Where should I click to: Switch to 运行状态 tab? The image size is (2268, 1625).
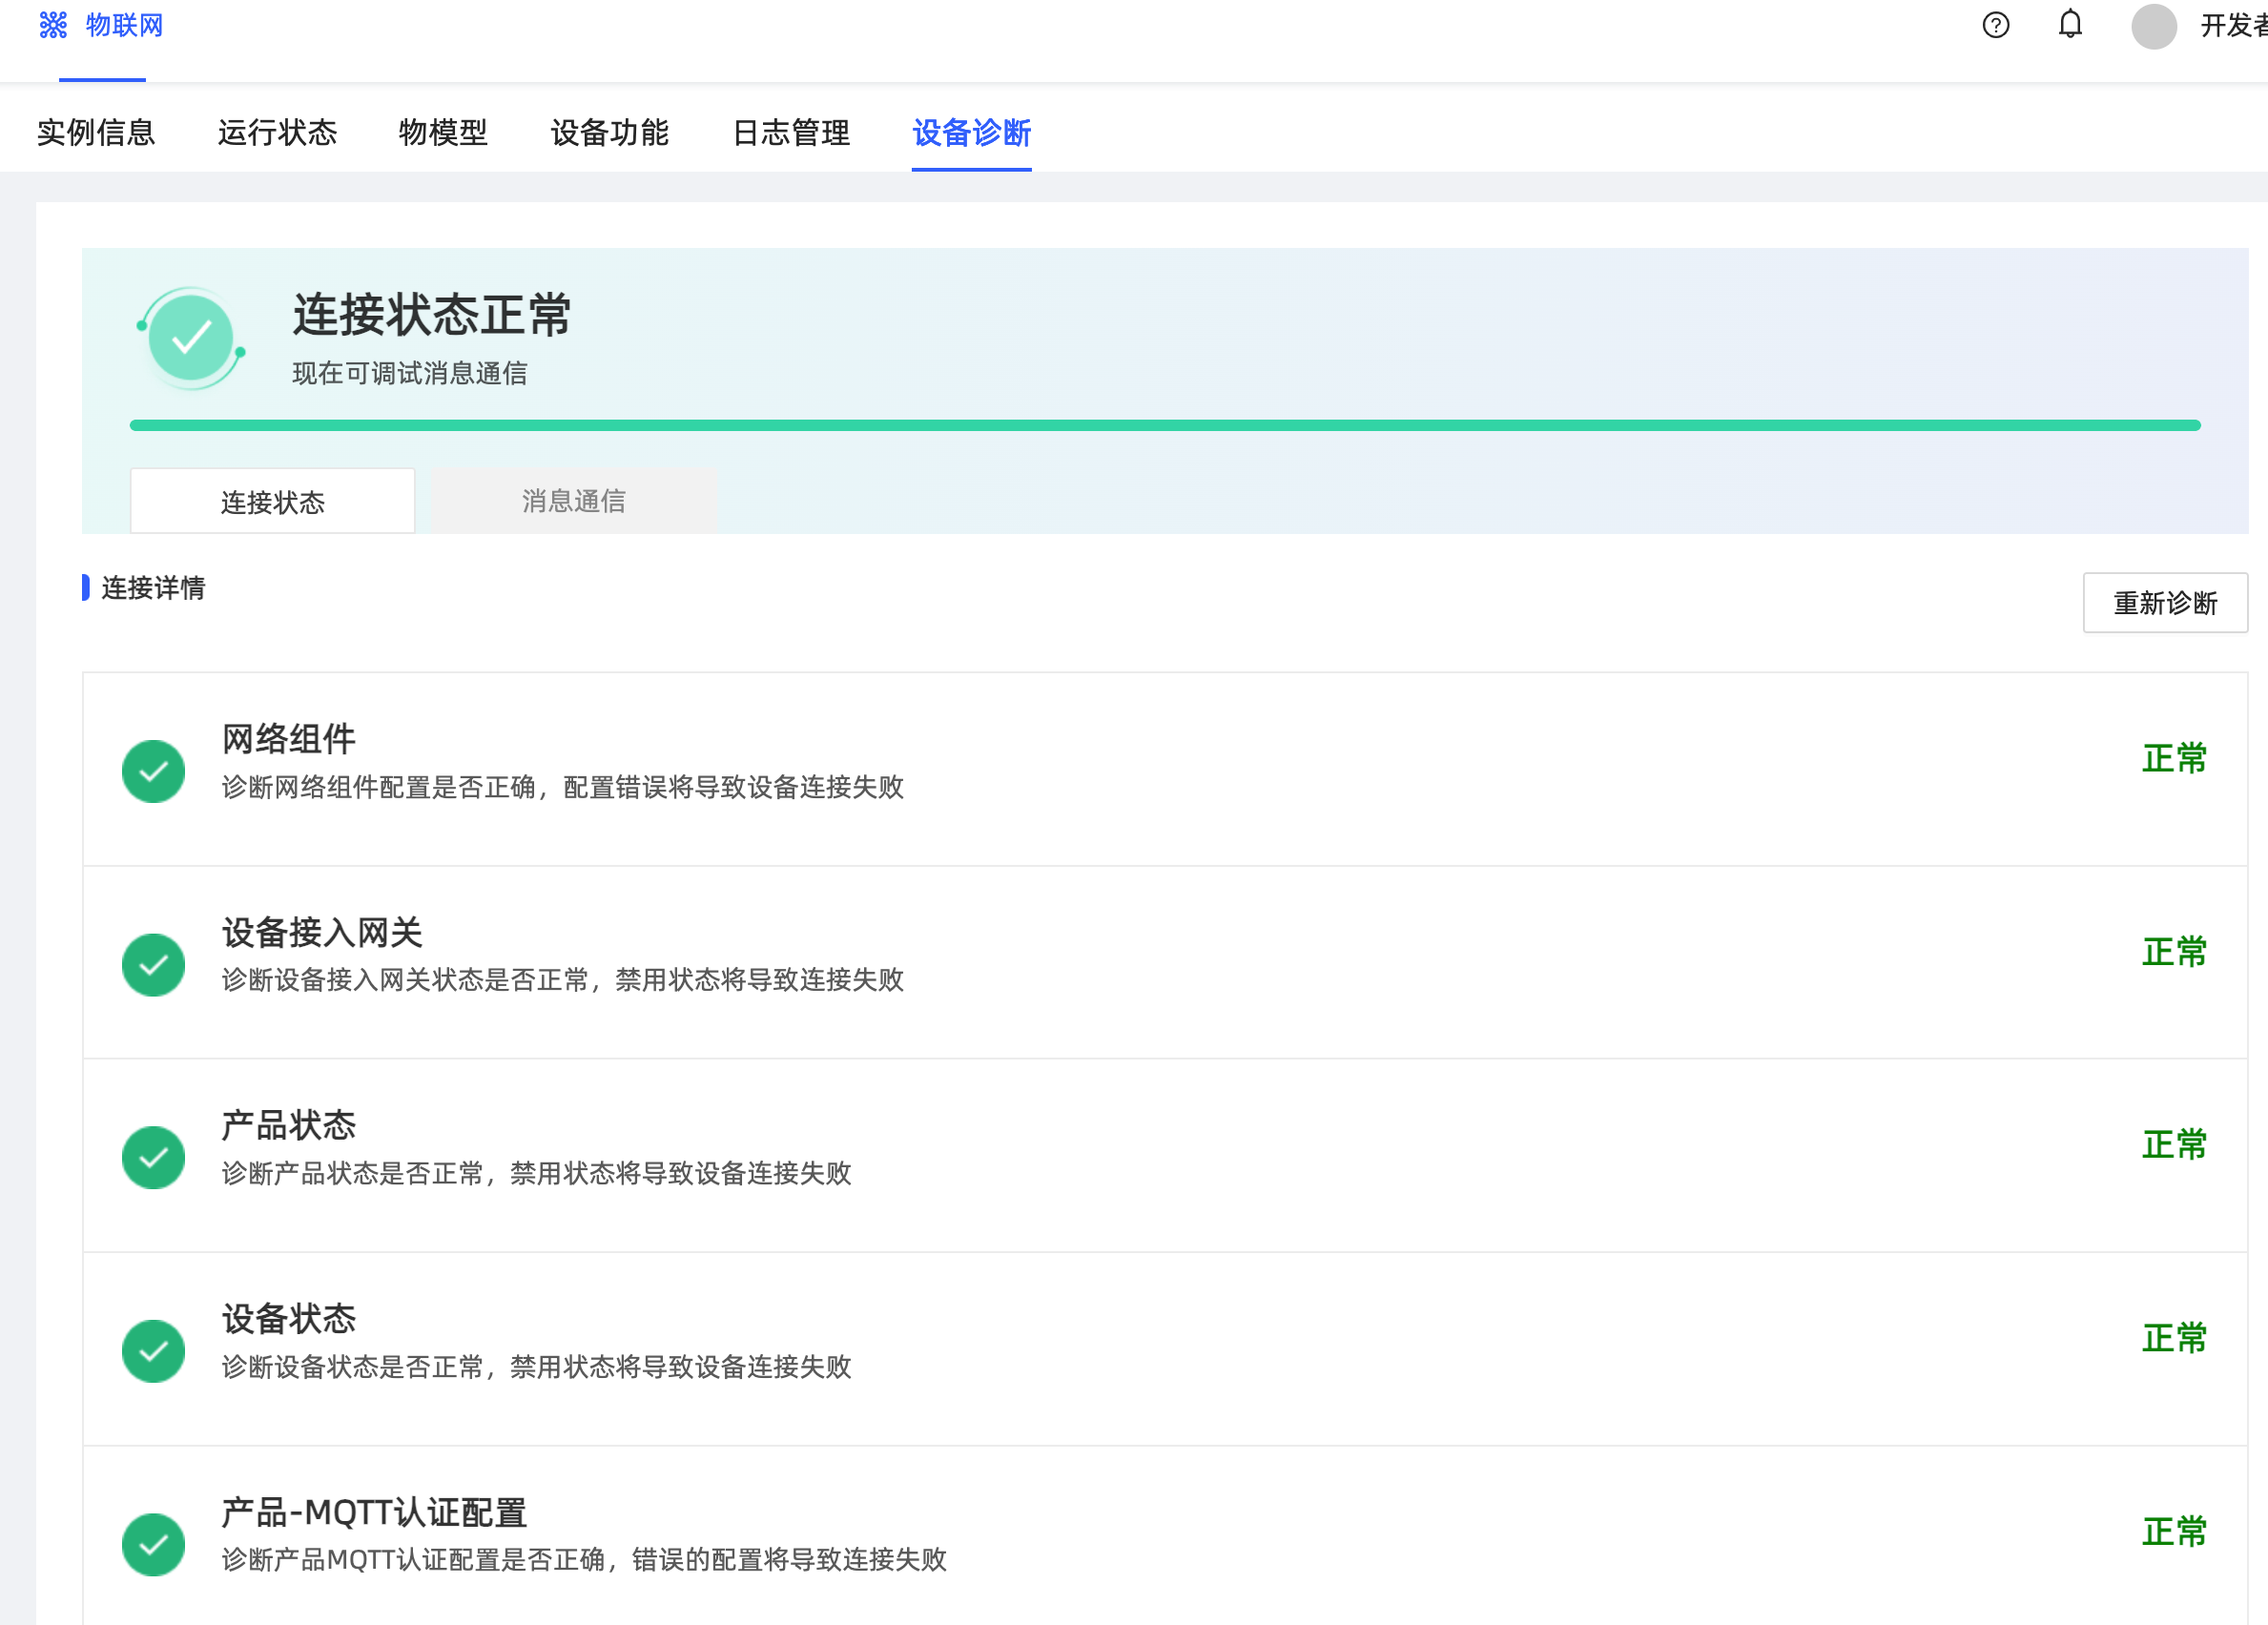pos(277,132)
